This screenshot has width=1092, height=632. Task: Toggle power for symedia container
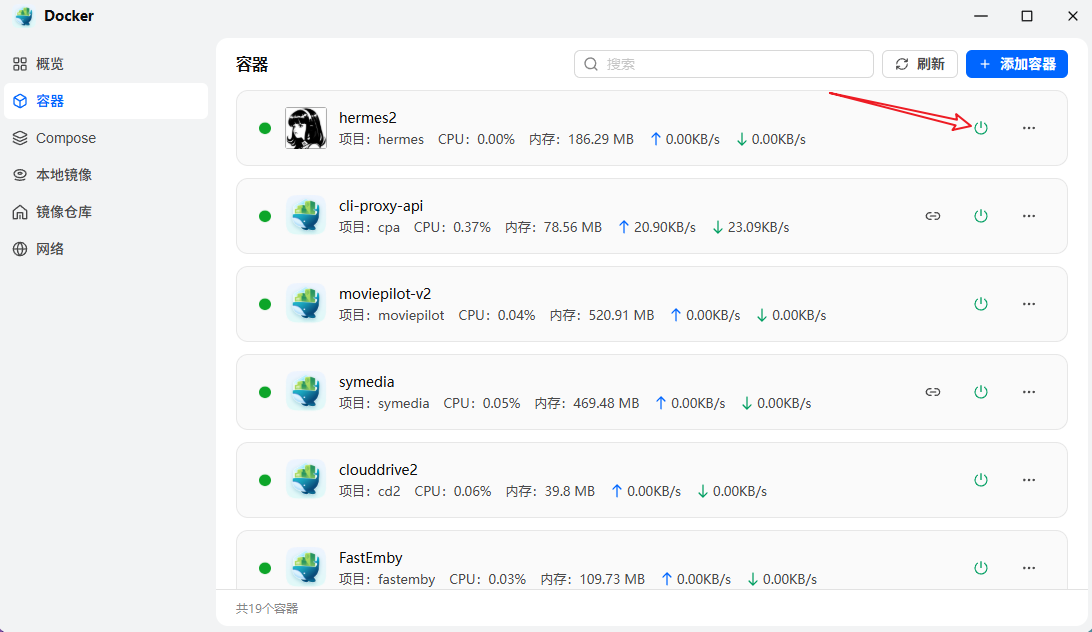pyautogui.click(x=981, y=392)
